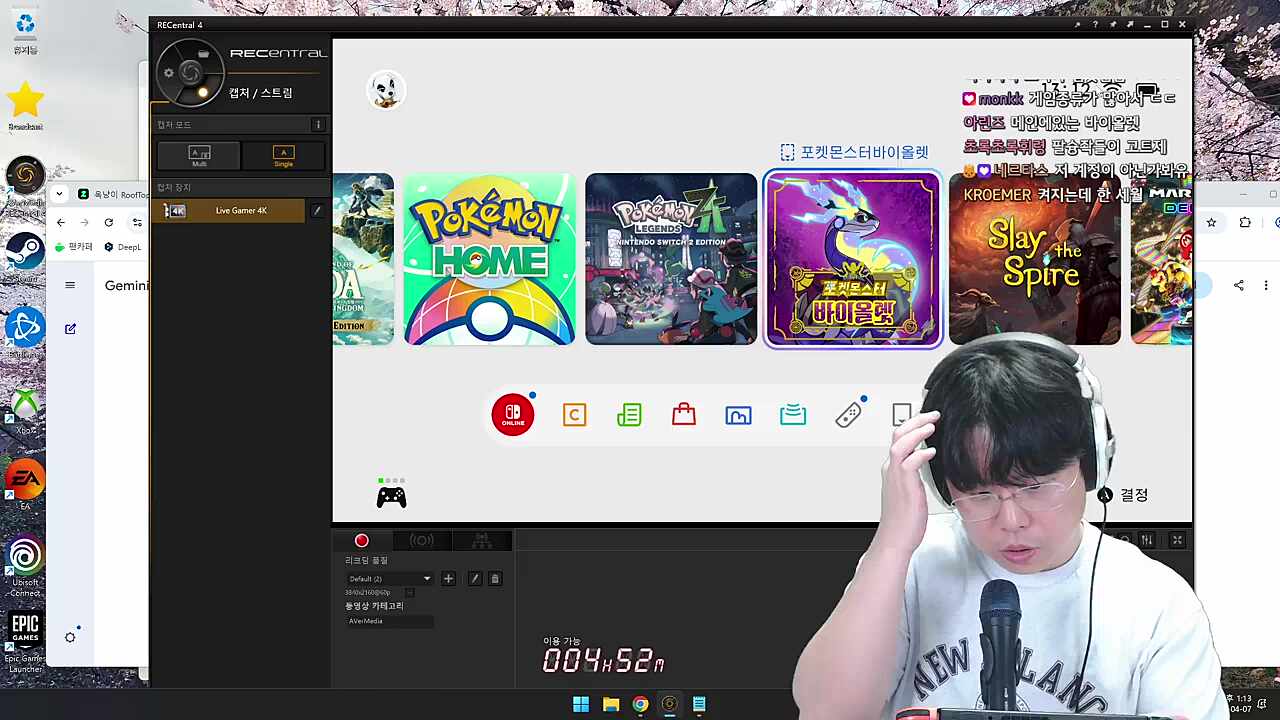Switch to the recording tab with red dot
1280x720 pixels.
click(362, 540)
